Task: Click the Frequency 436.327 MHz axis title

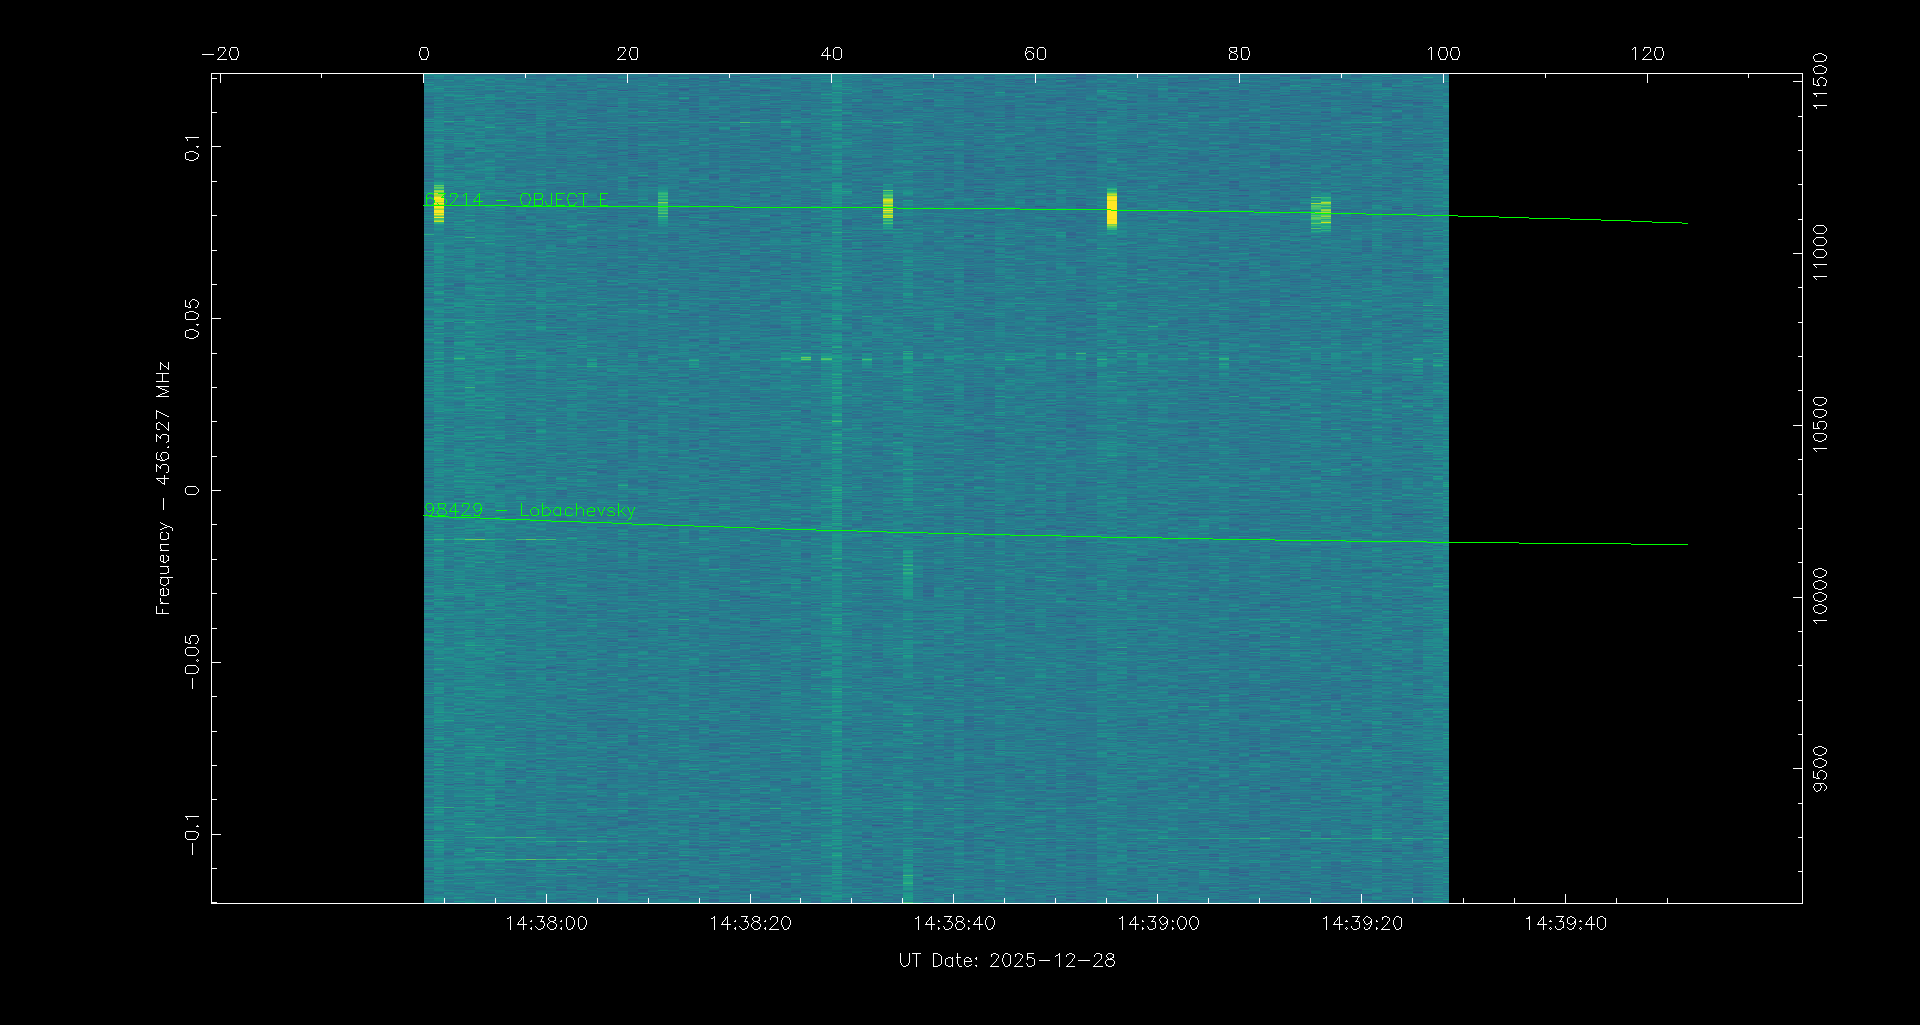Action: pyautogui.click(x=163, y=488)
